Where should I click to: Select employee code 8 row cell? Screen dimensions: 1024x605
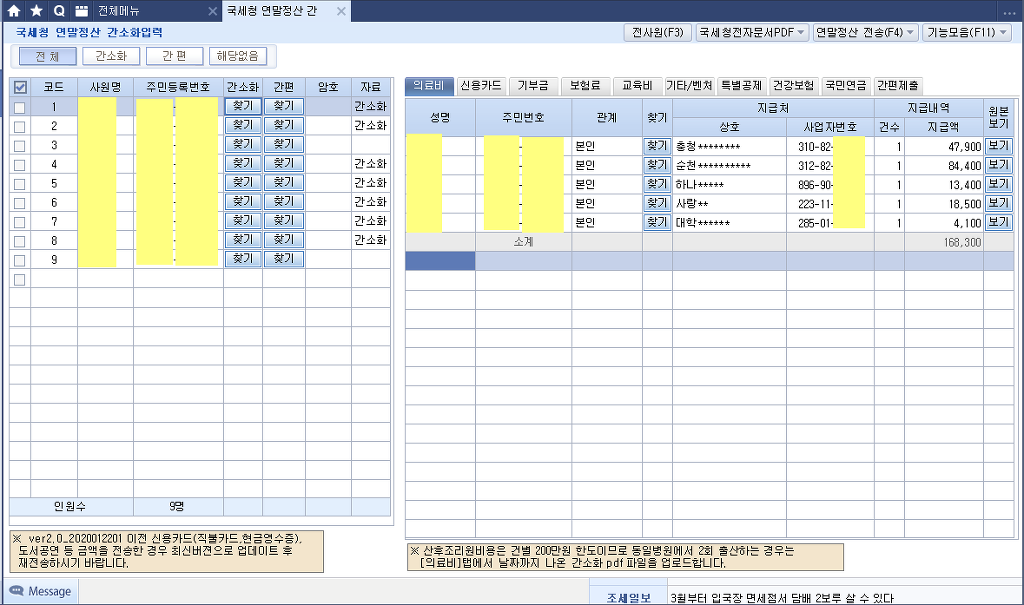(54, 240)
